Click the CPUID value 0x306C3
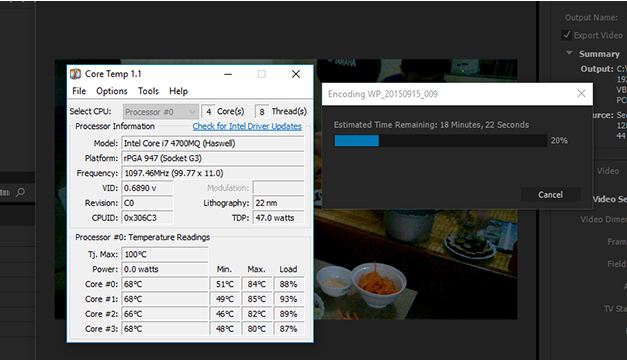 147,218
